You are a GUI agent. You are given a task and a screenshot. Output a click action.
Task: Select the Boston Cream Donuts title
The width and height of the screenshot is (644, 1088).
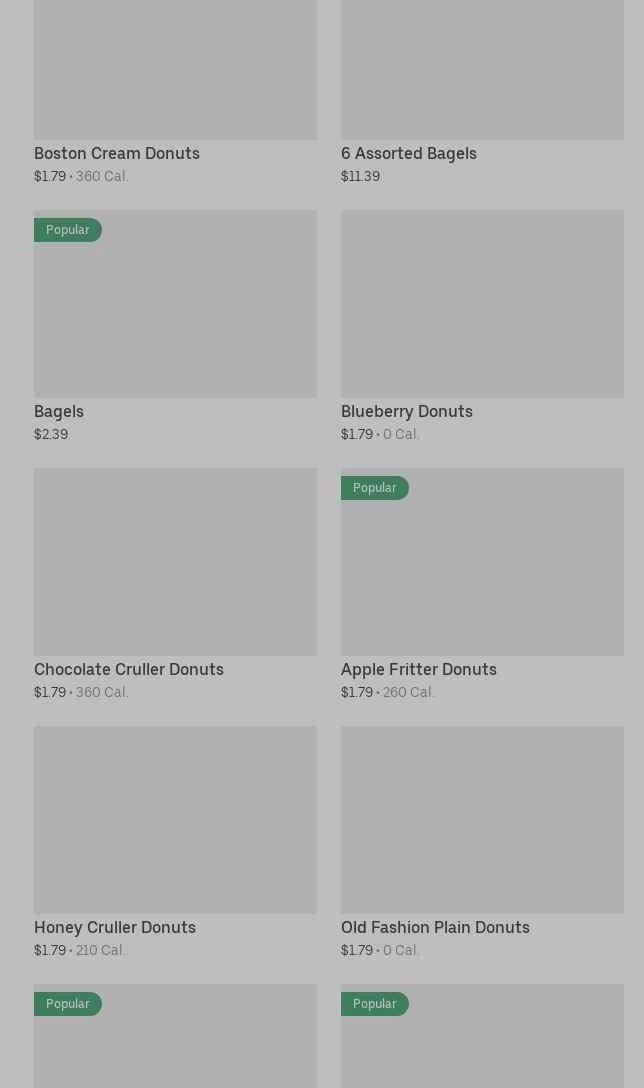pos(117,153)
